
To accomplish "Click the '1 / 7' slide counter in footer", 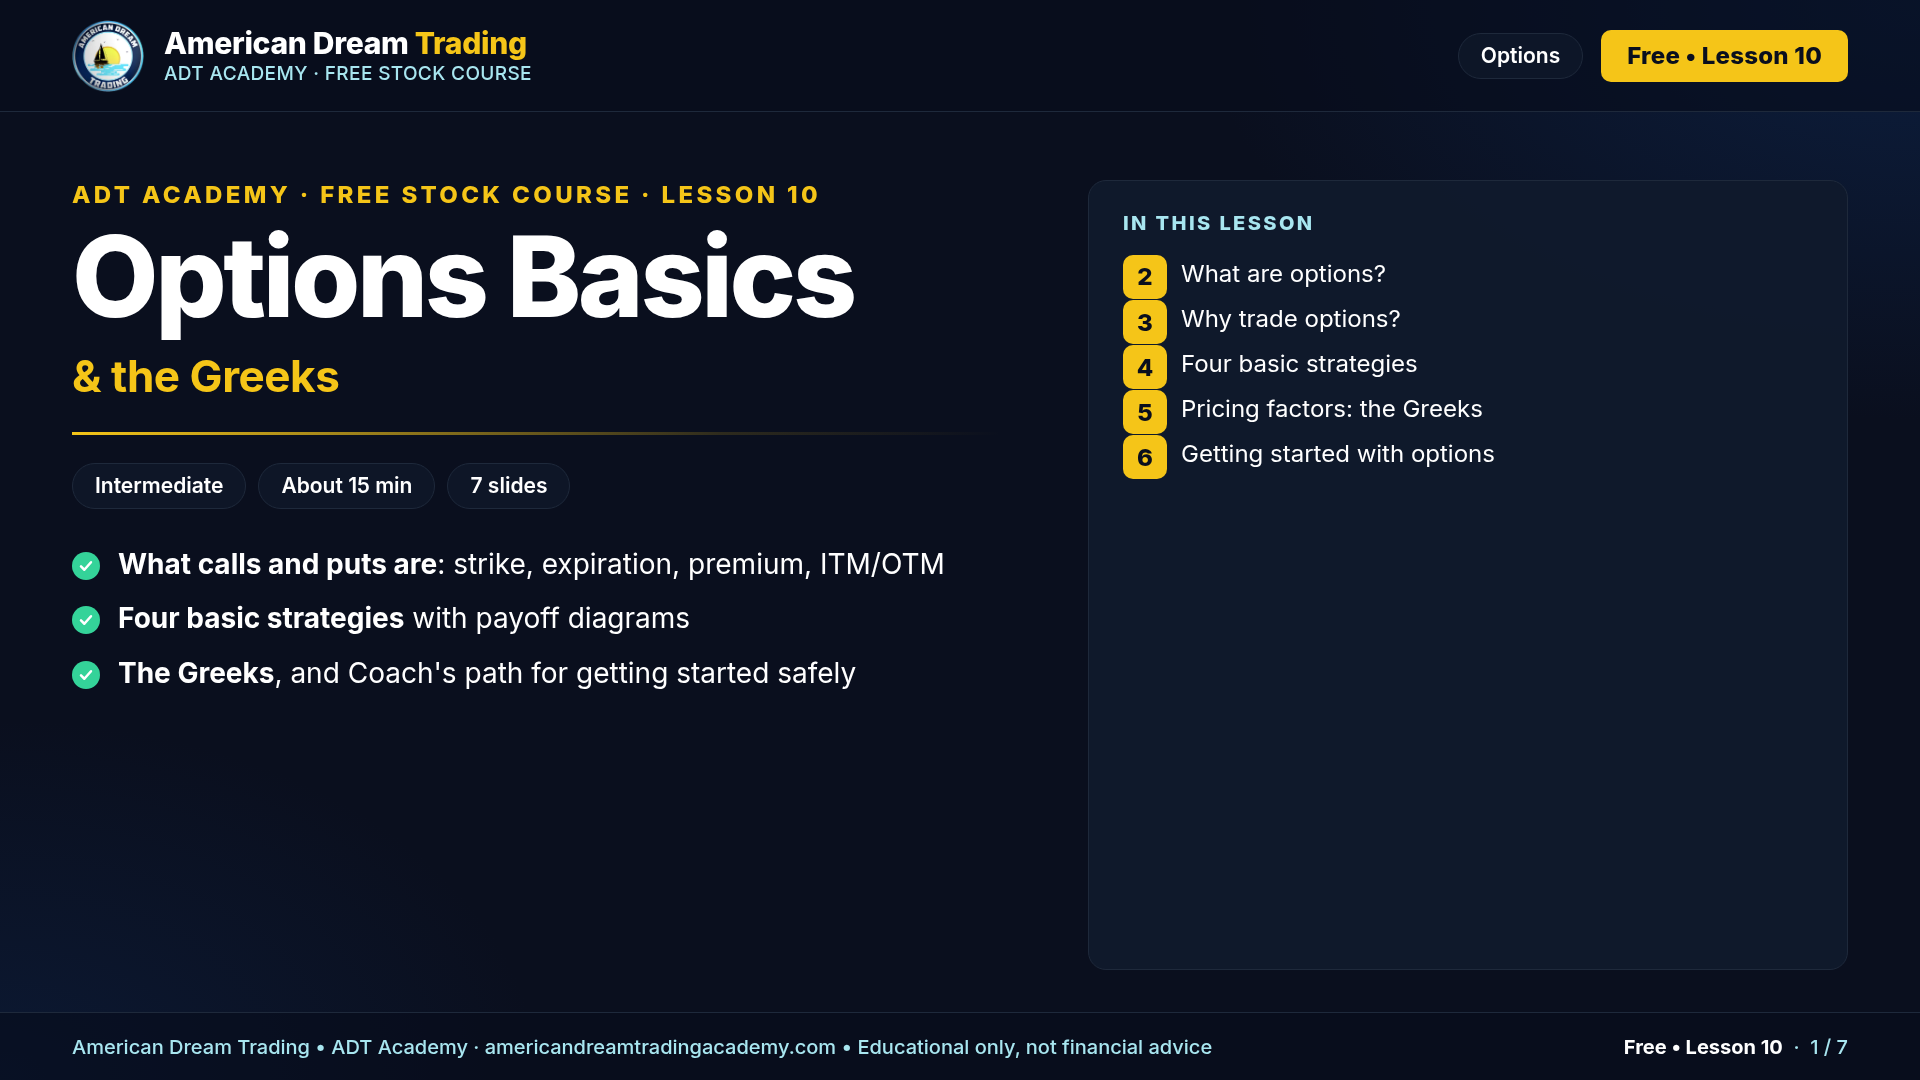I will 1828,1047.
